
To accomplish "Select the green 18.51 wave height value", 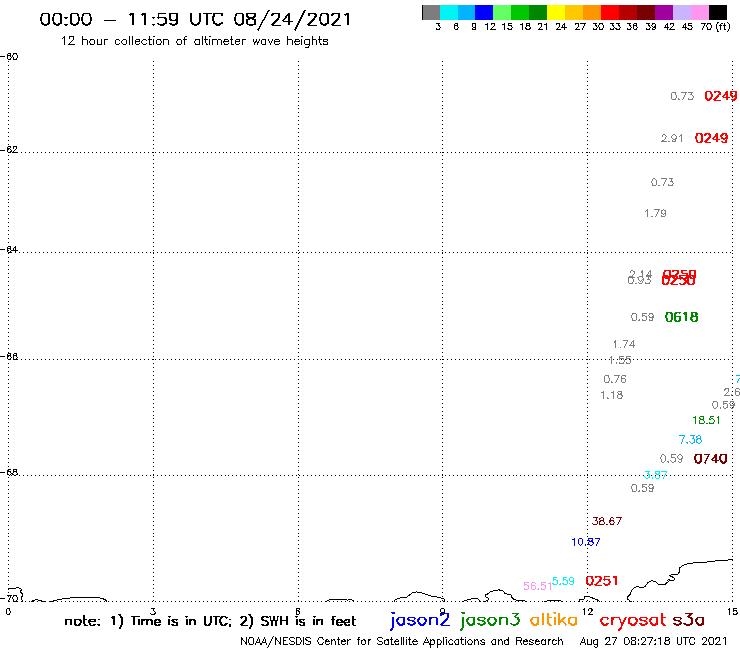I will pos(706,420).
